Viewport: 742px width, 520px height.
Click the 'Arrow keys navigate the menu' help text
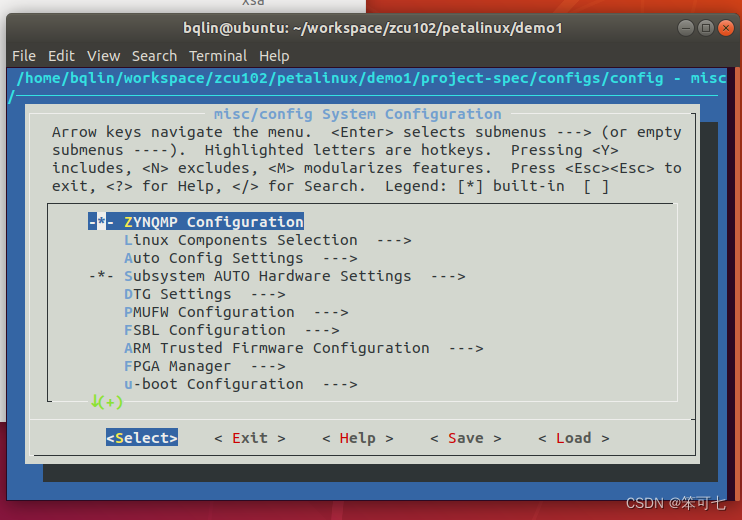pyautogui.click(x=182, y=132)
